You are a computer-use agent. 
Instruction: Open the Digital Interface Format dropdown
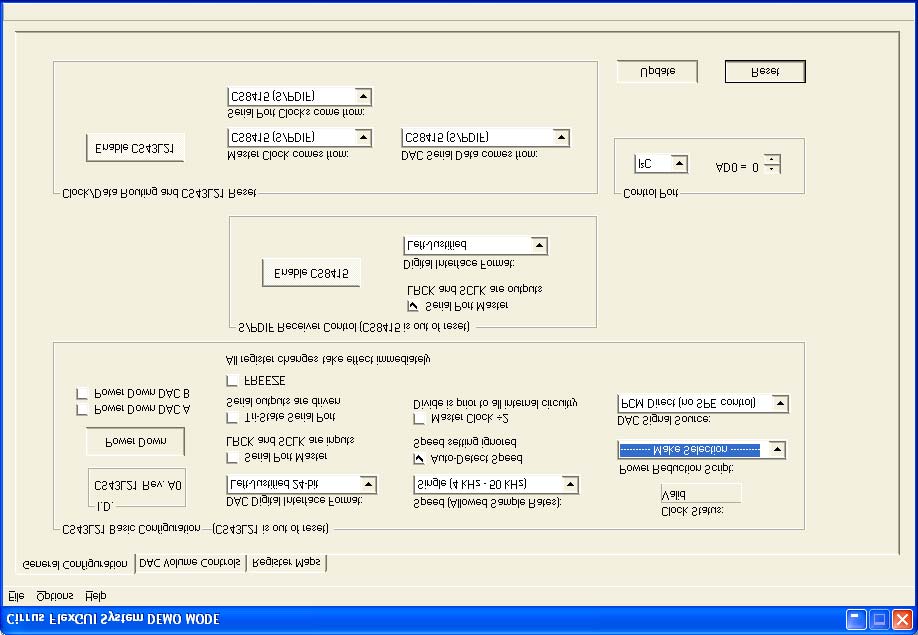(x=540, y=245)
